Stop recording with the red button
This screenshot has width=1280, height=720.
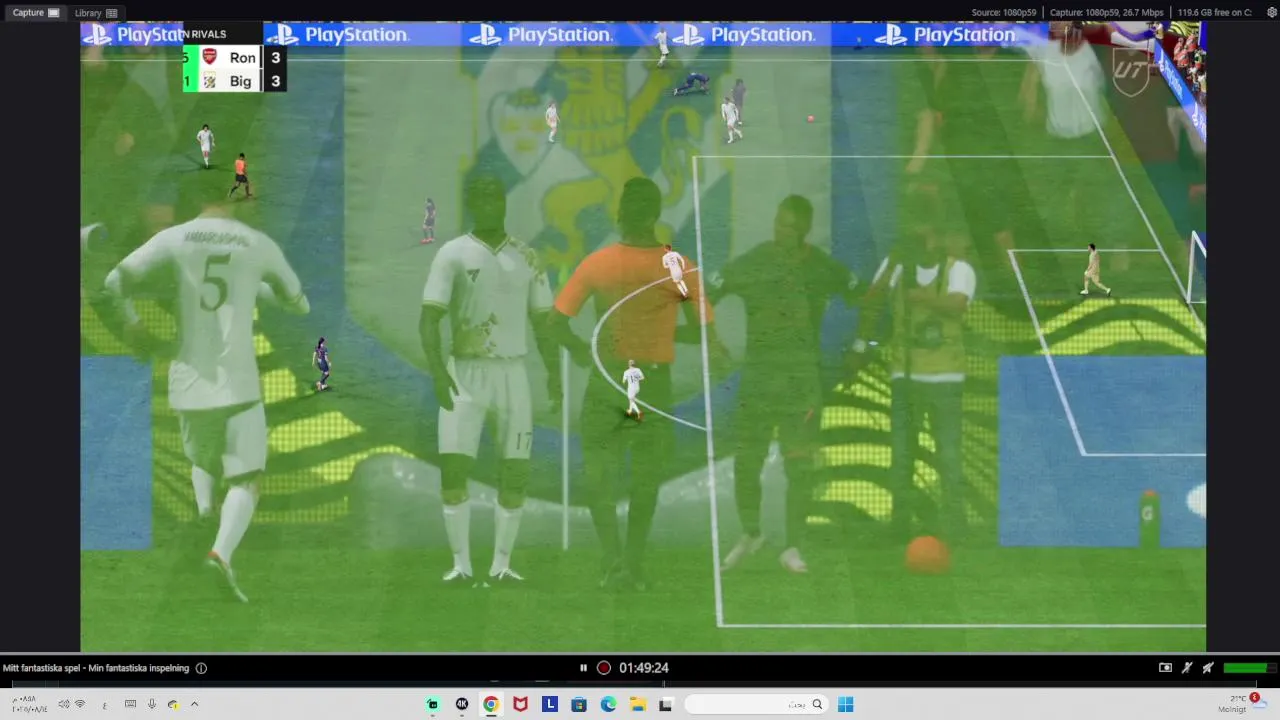pyautogui.click(x=604, y=668)
